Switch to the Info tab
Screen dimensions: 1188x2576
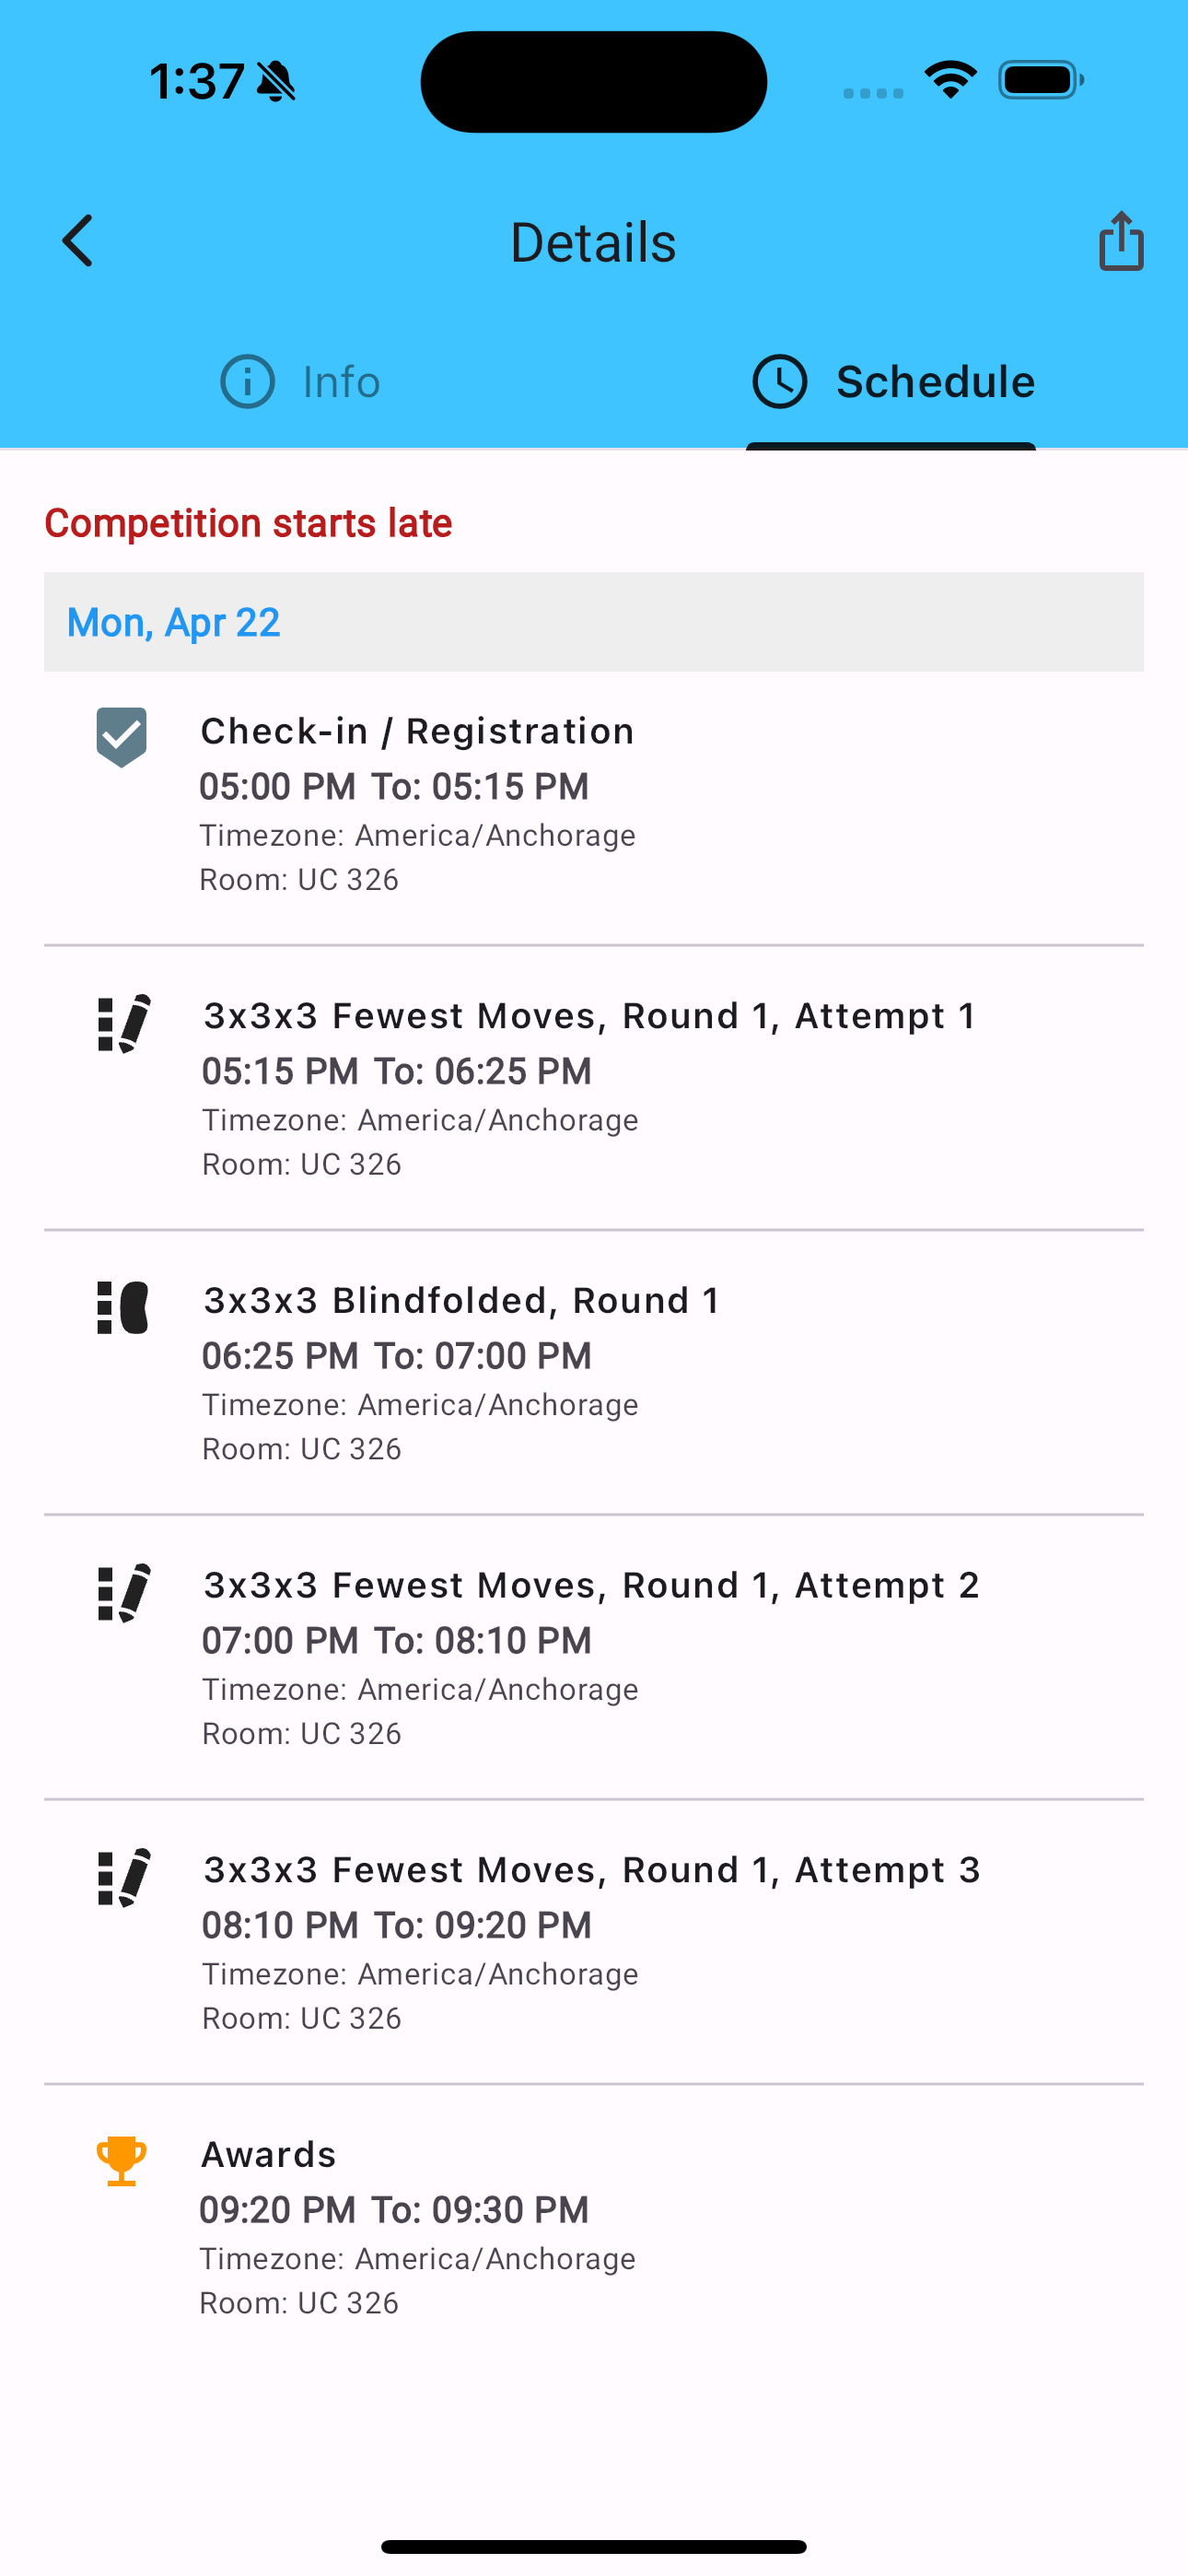300,381
